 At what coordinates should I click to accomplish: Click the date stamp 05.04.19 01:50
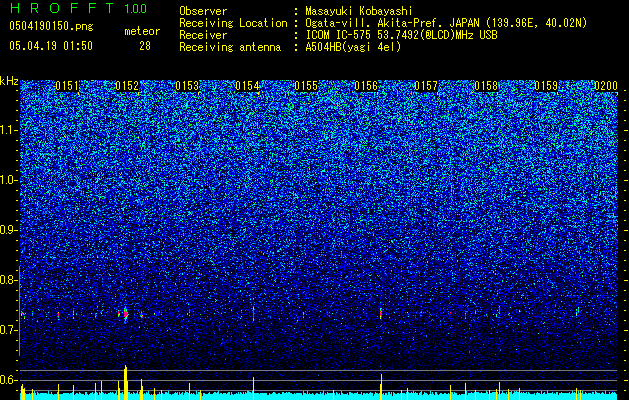click(51, 46)
